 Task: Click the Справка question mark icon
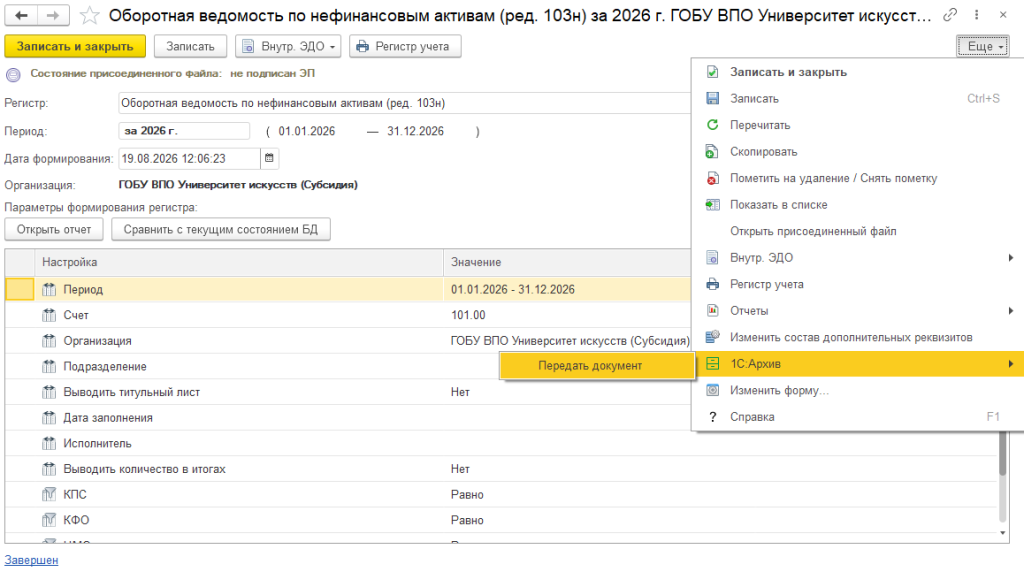[x=712, y=417]
